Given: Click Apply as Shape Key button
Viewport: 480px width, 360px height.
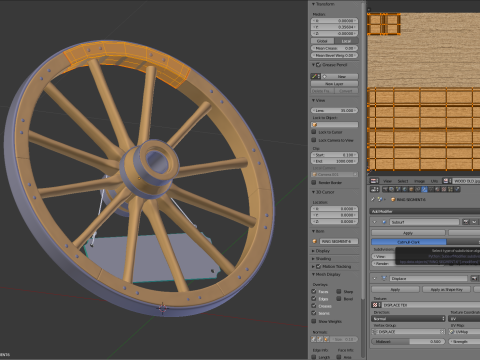Looking at the screenshot, I should (x=447, y=289).
